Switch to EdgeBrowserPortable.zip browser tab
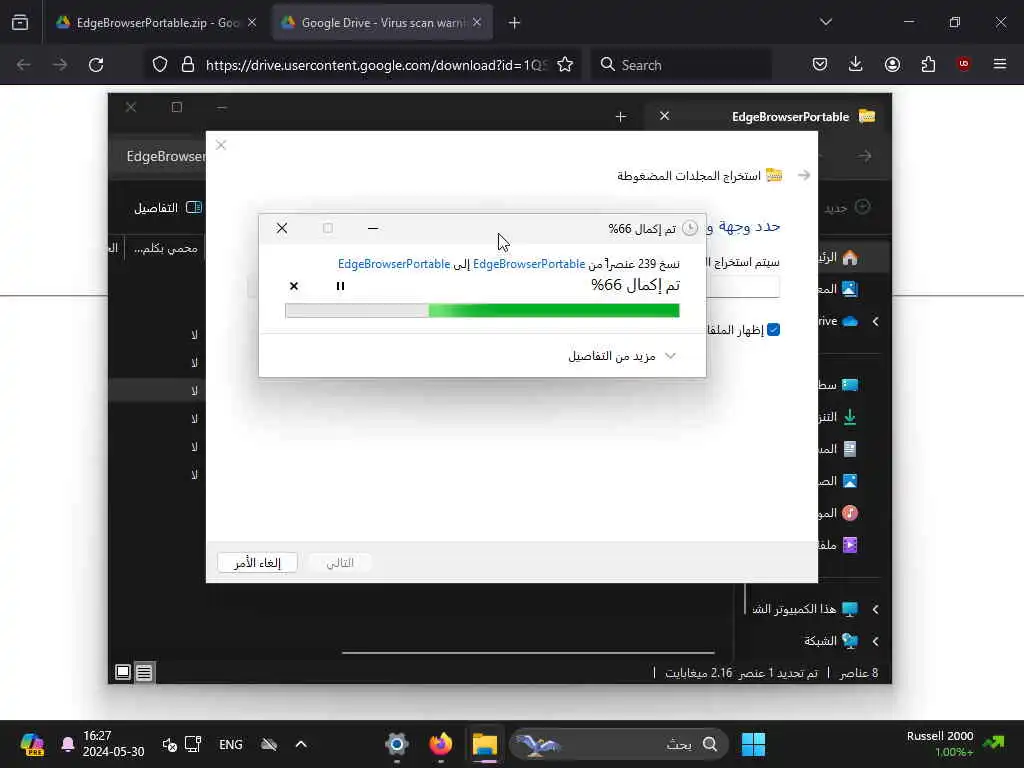This screenshot has height=768, width=1024. 156,23
